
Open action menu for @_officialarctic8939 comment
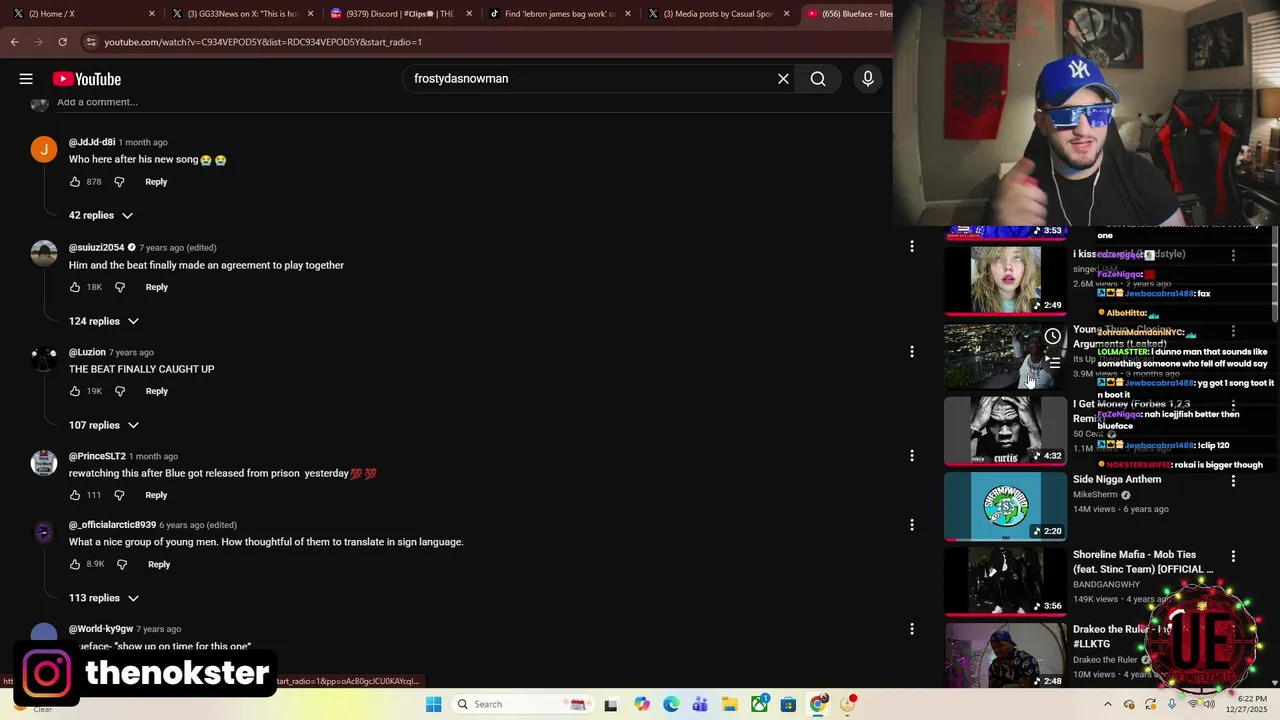[911, 525]
